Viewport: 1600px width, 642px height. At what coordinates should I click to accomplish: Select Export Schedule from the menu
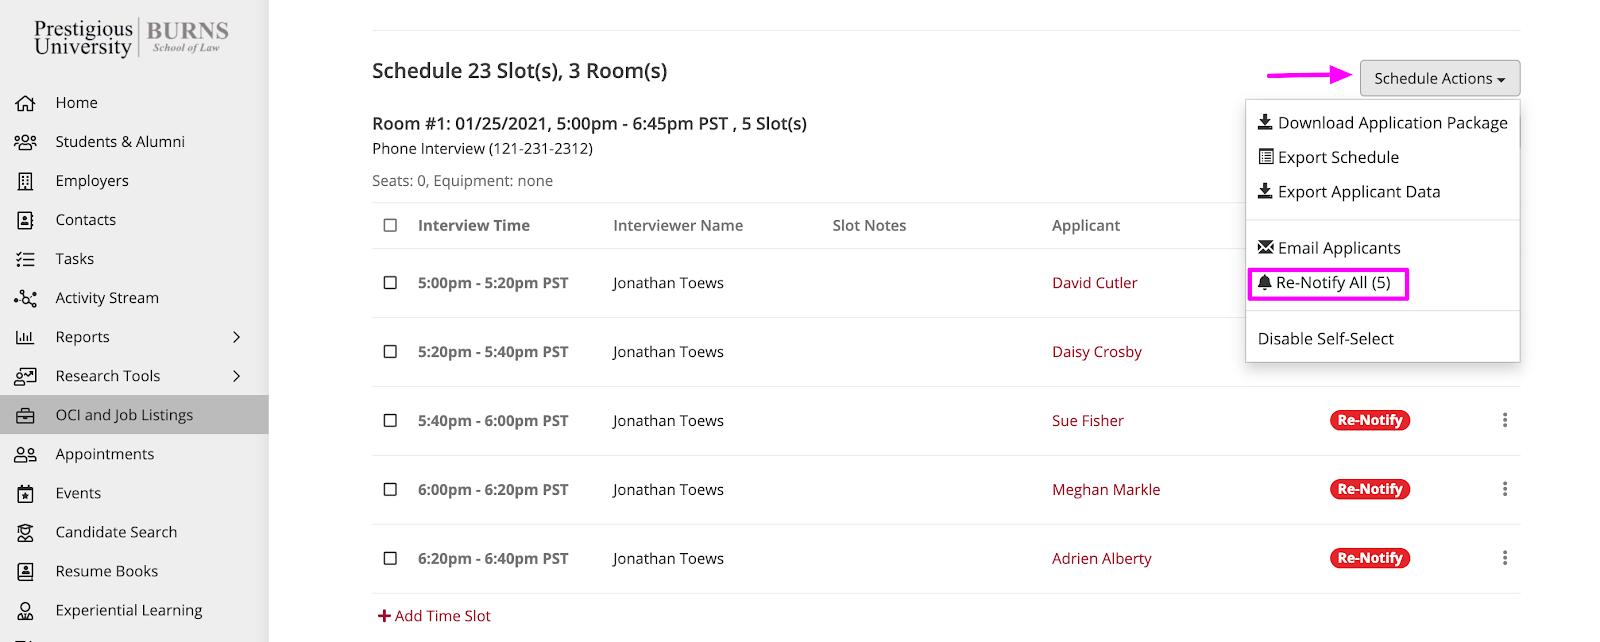click(1337, 157)
